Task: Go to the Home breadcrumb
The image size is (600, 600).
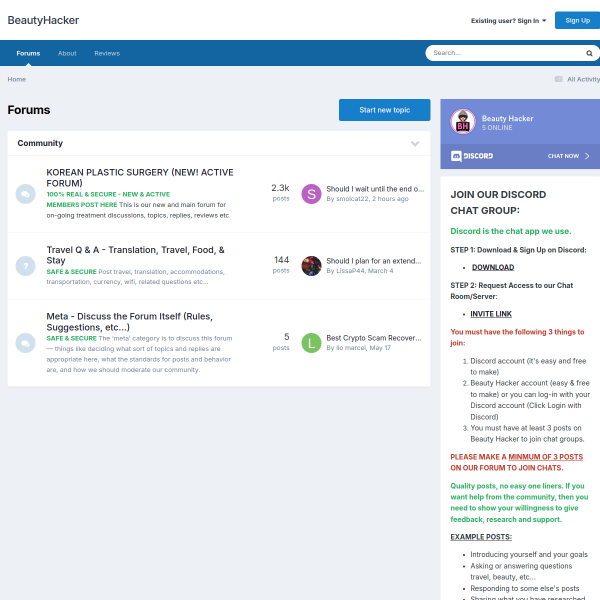Action: (17, 79)
